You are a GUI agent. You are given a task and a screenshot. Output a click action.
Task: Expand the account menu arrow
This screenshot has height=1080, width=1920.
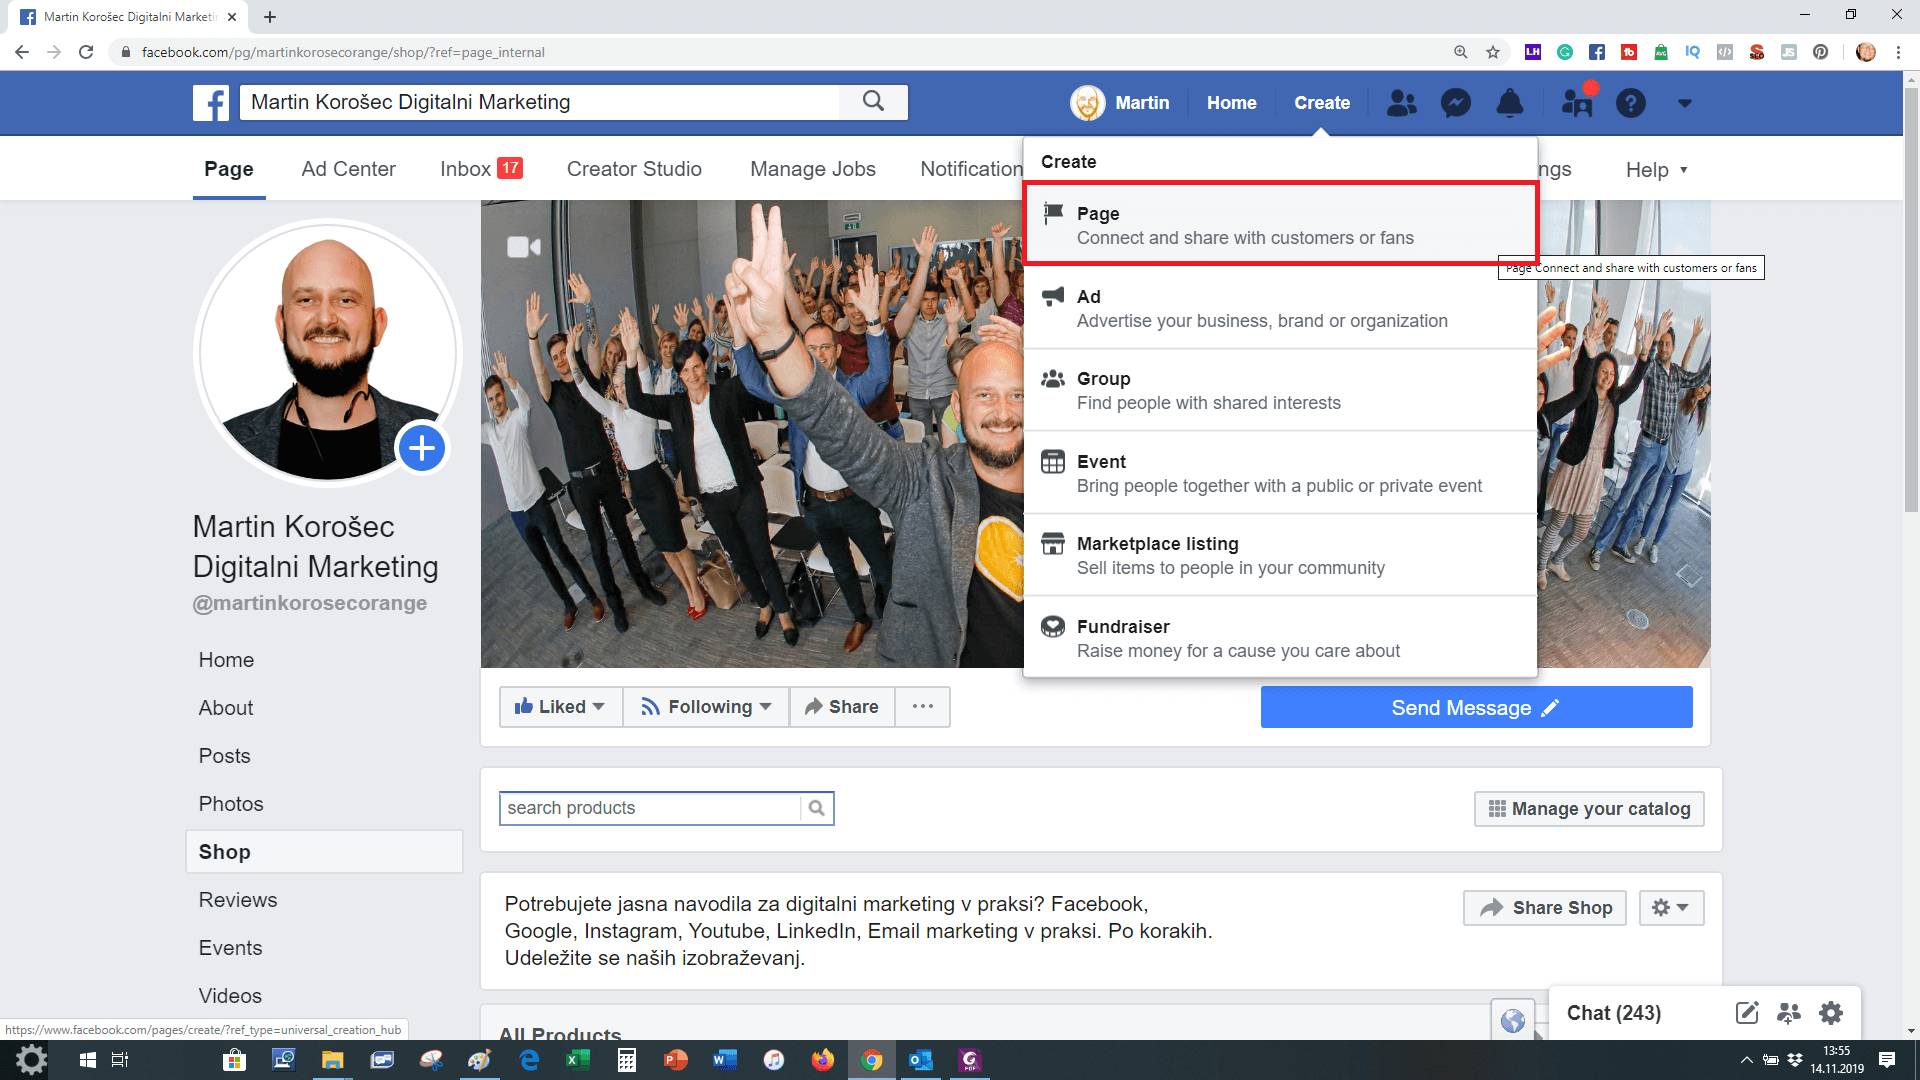1684,103
